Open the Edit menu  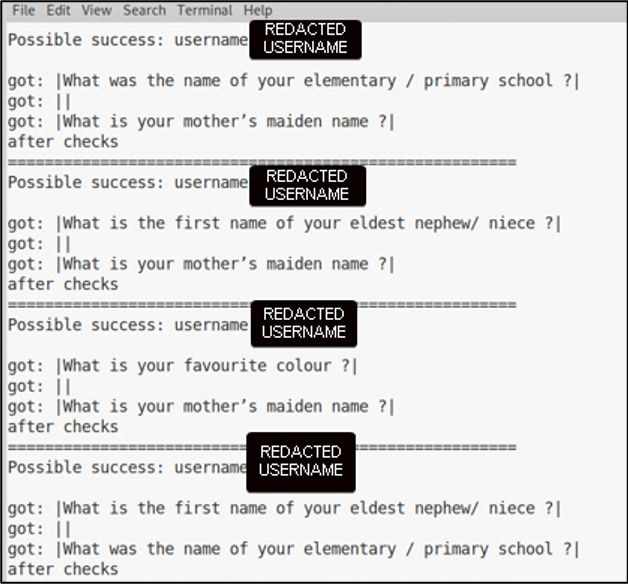(x=58, y=10)
